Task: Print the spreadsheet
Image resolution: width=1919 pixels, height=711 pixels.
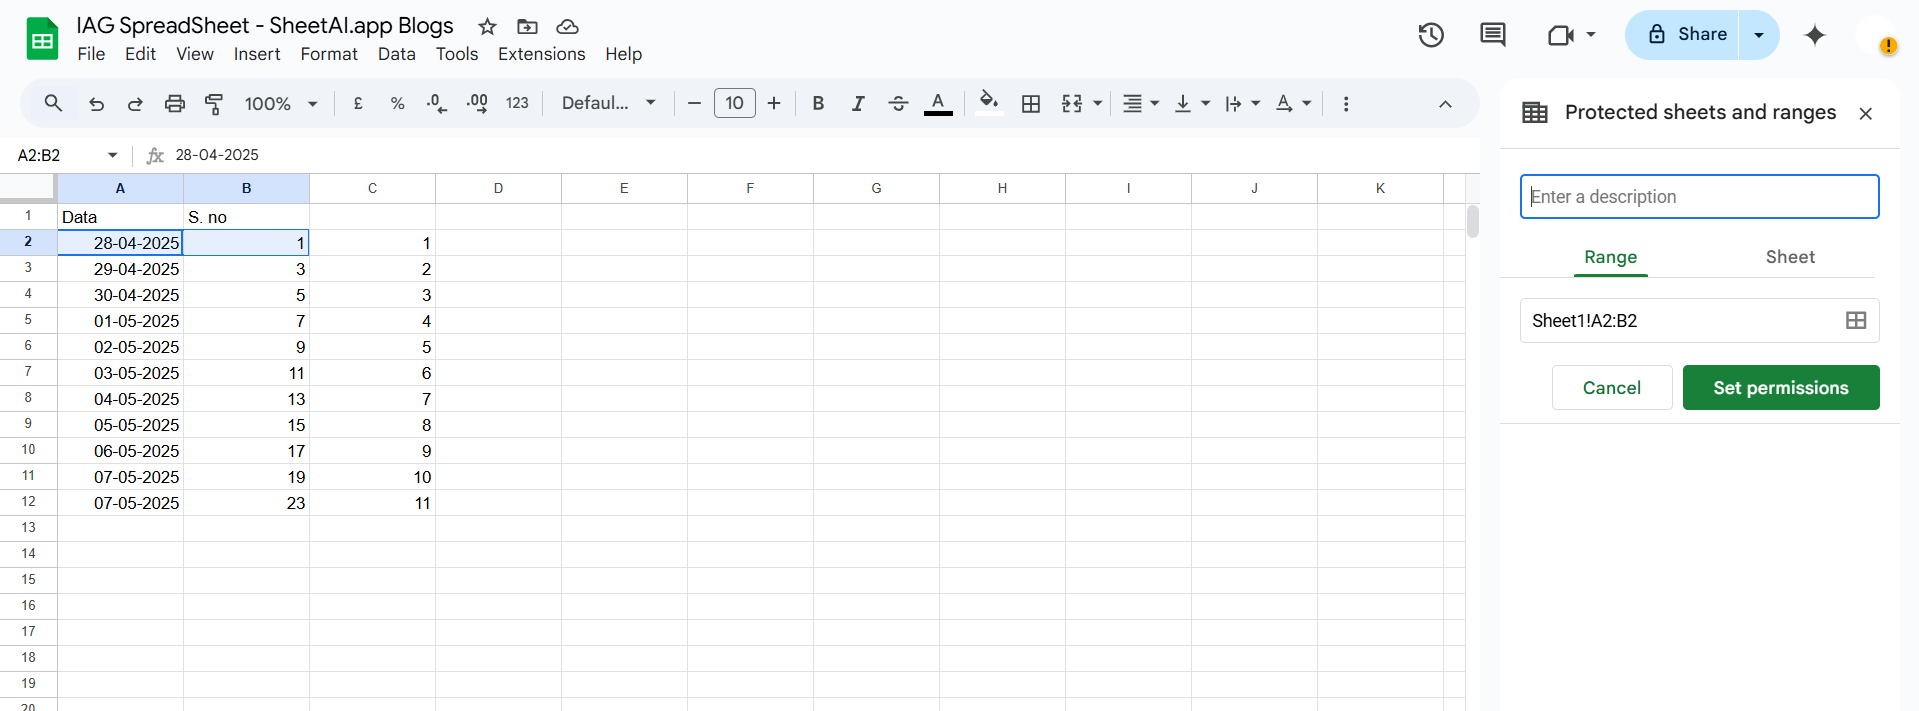Action: [x=175, y=103]
